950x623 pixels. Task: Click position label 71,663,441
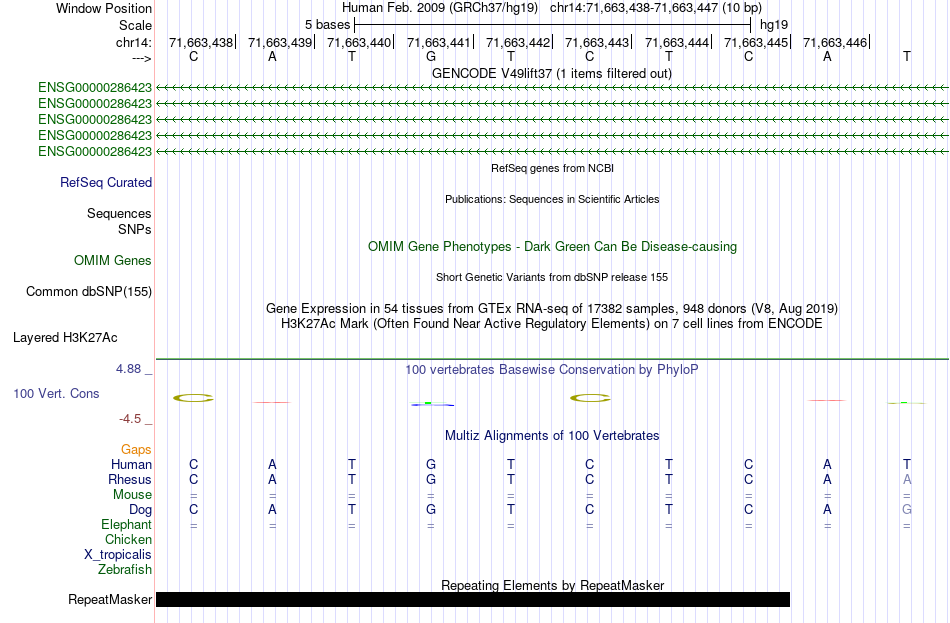[x=439, y=42]
